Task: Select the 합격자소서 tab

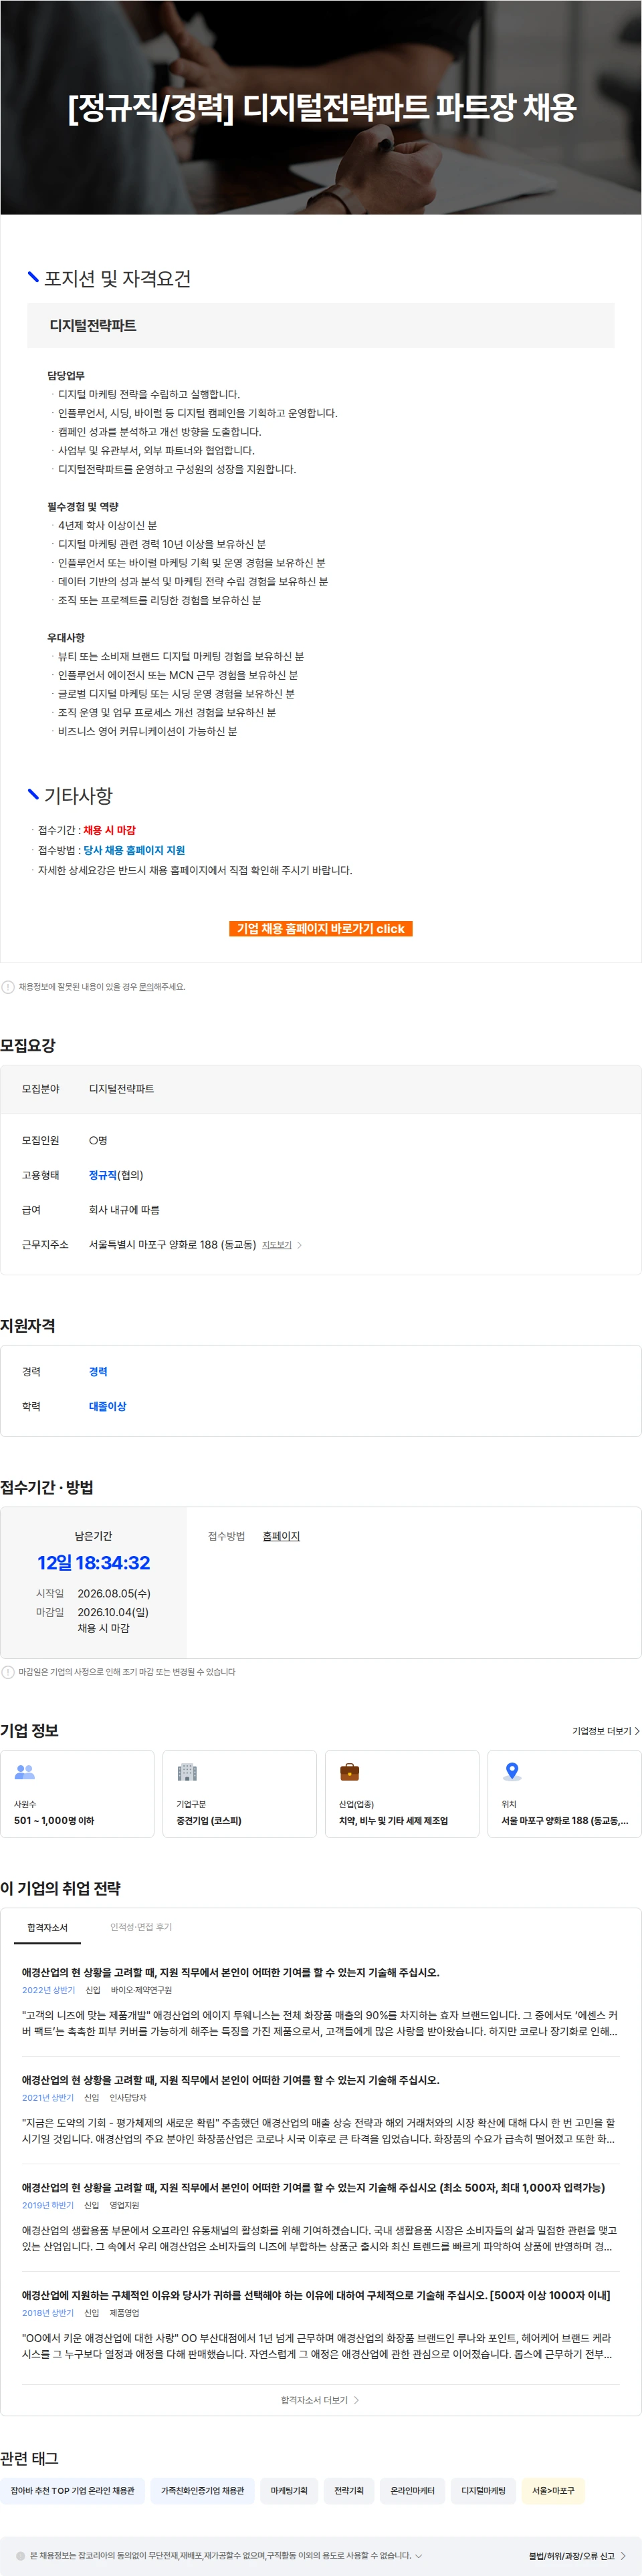Action: click(47, 1927)
